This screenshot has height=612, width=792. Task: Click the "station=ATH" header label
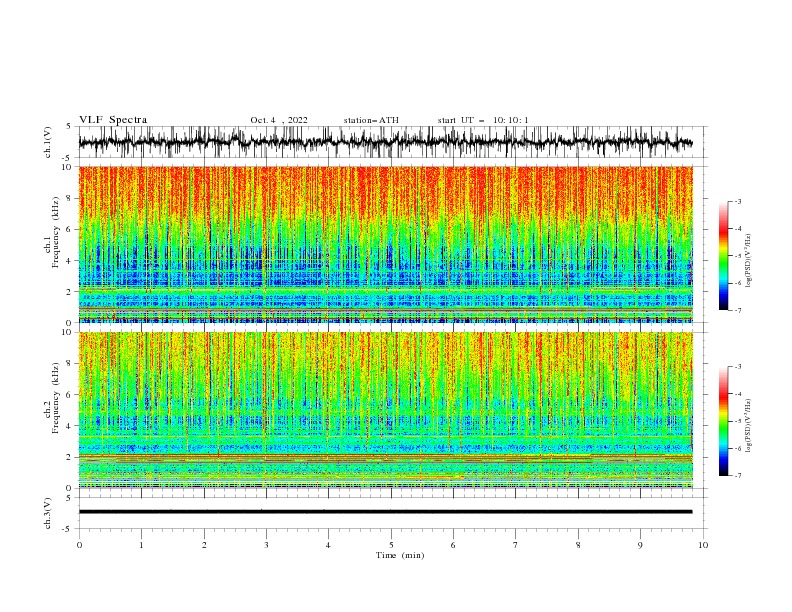(371, 120)
